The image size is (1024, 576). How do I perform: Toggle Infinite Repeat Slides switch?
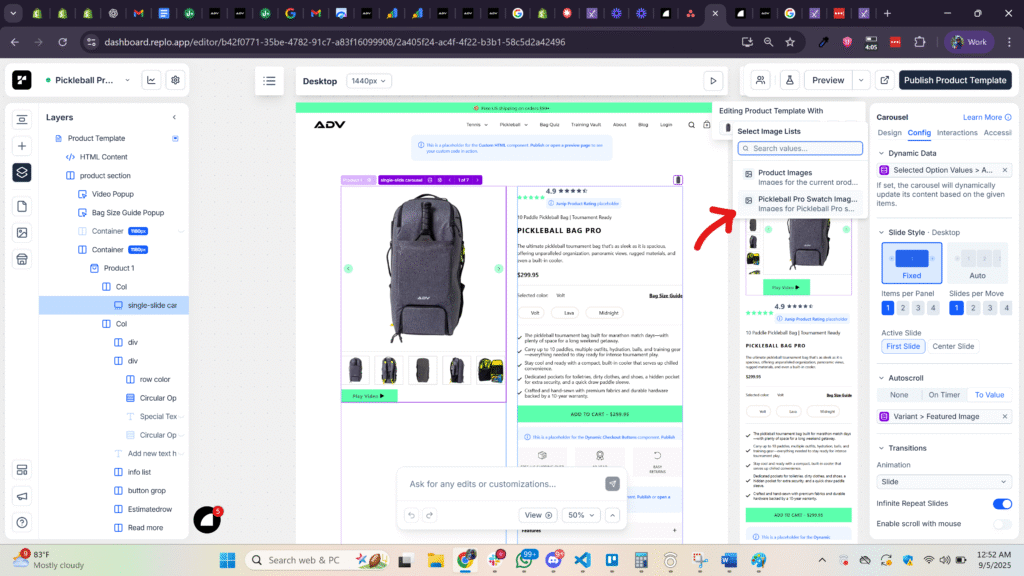coord(1001,504)
